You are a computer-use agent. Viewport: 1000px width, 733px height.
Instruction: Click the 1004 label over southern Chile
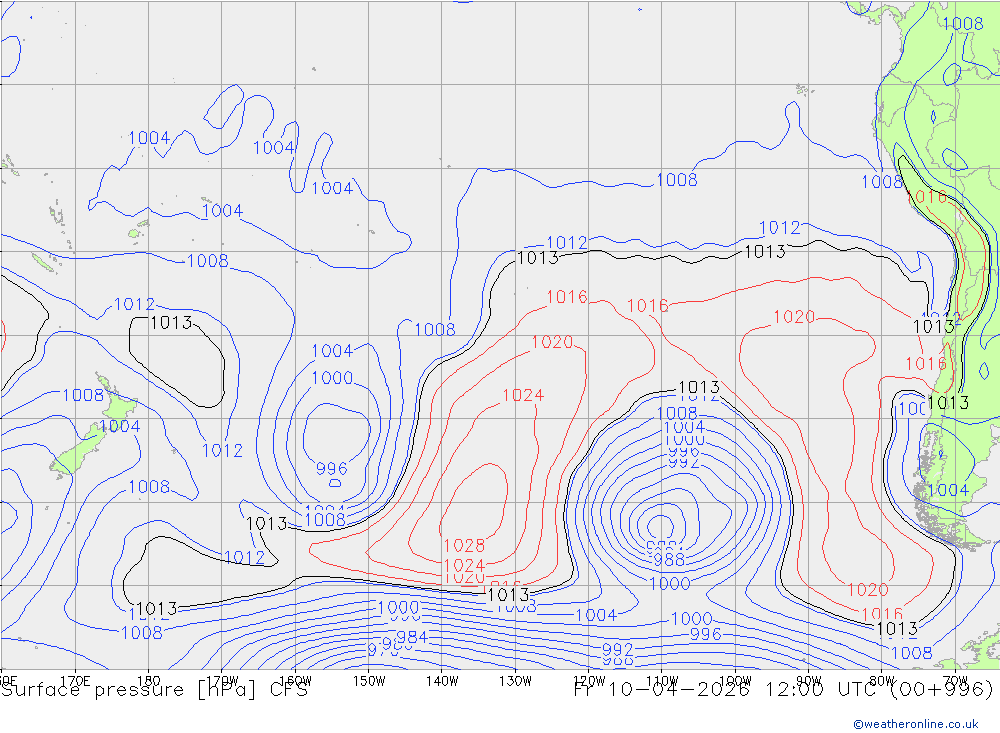tap(947, 490)
